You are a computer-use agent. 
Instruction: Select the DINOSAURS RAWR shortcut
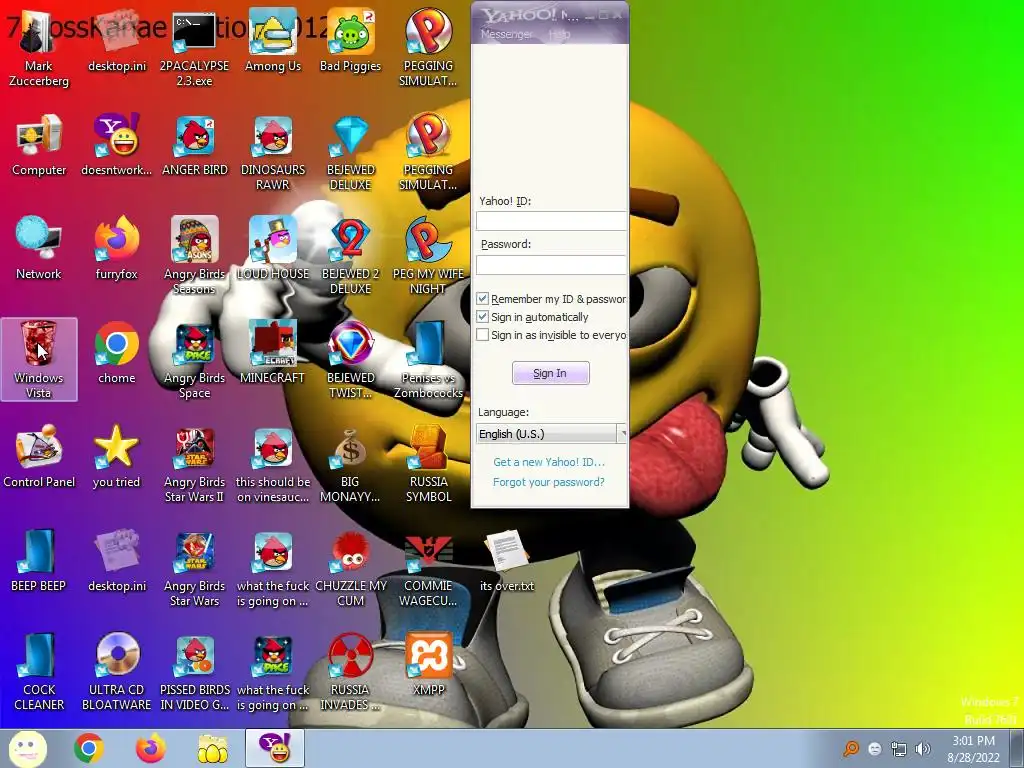[x=273, y=153]
